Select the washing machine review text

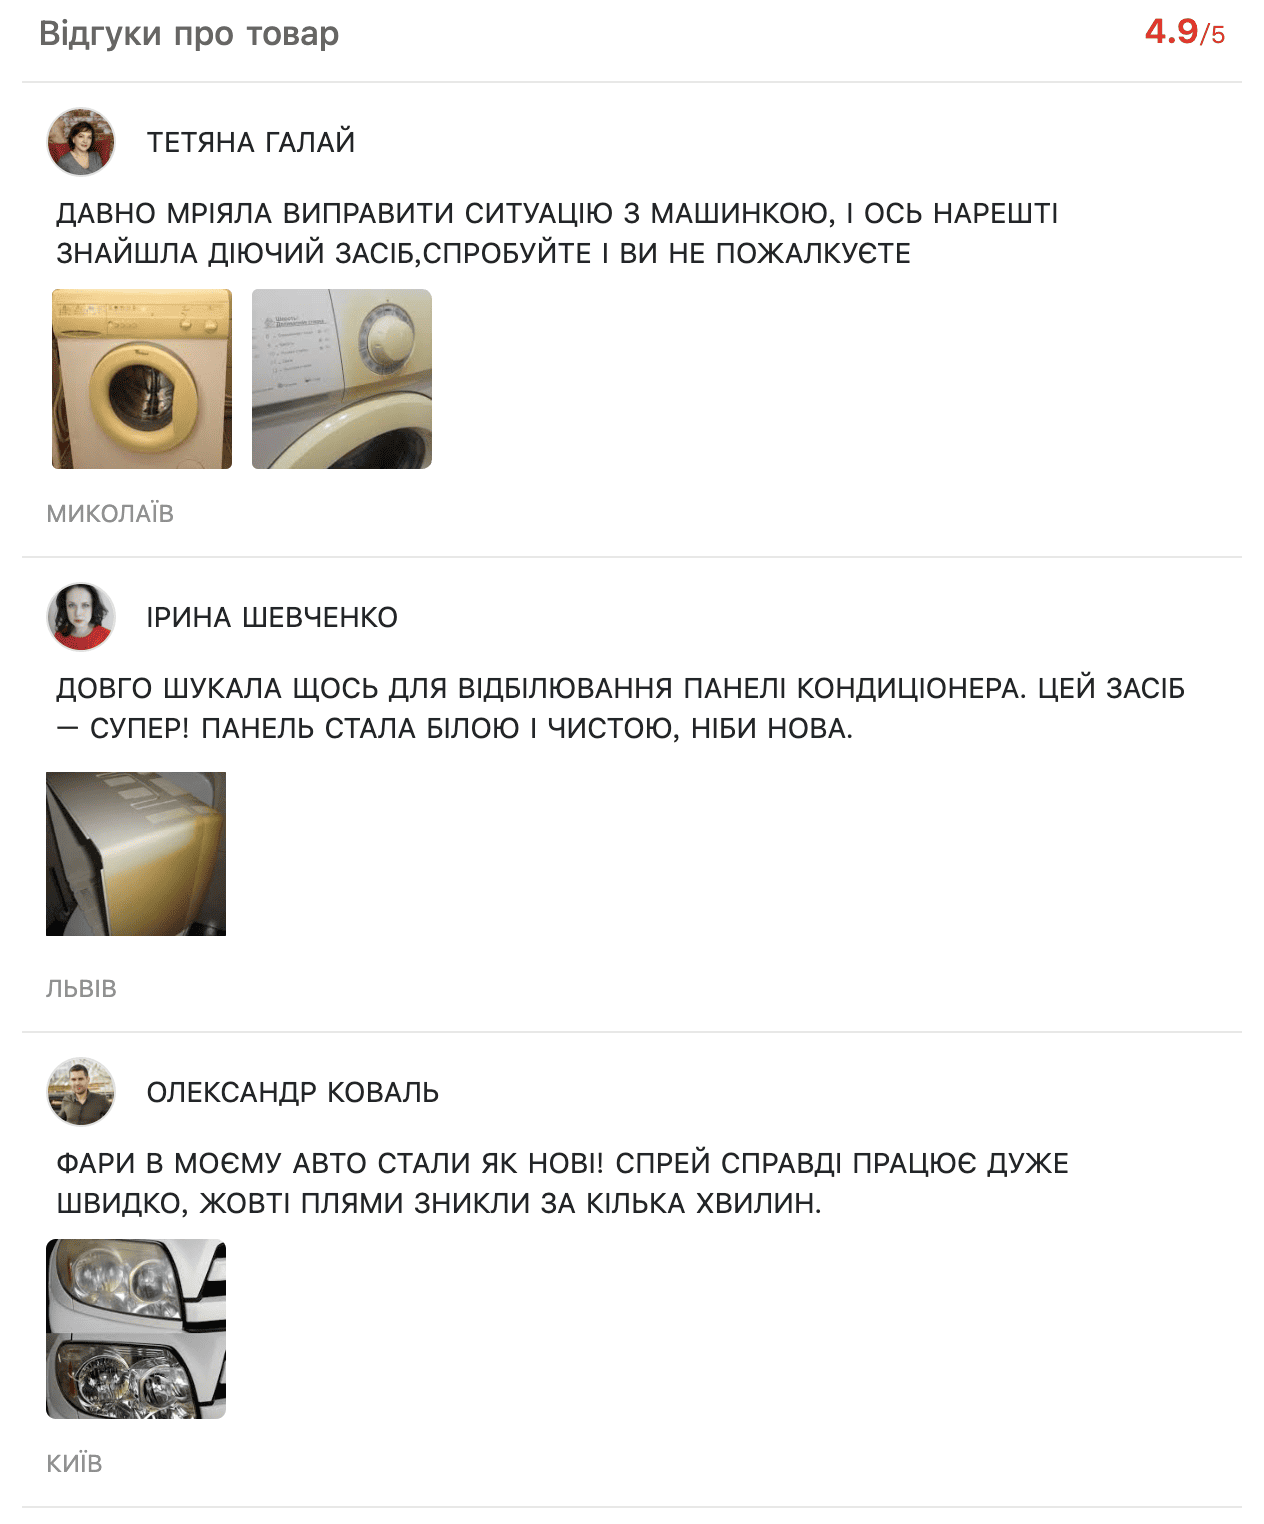click(x=557, y=233)
